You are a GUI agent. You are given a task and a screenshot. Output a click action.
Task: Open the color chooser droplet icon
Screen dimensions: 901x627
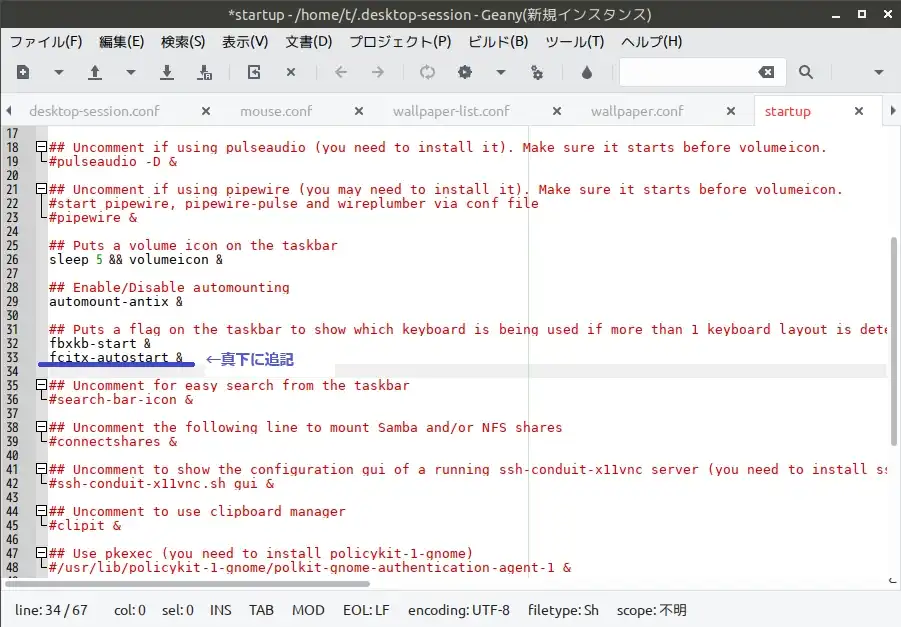tap(587, 72)
